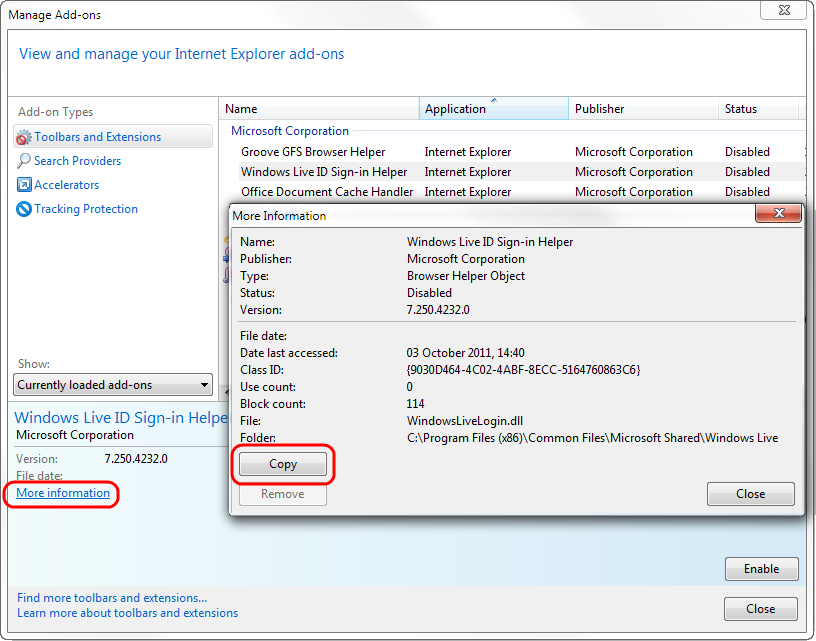This screenshot has height=641, width=816.
Task: Click the Accelerators icon
Action: (x=24, y=185)
